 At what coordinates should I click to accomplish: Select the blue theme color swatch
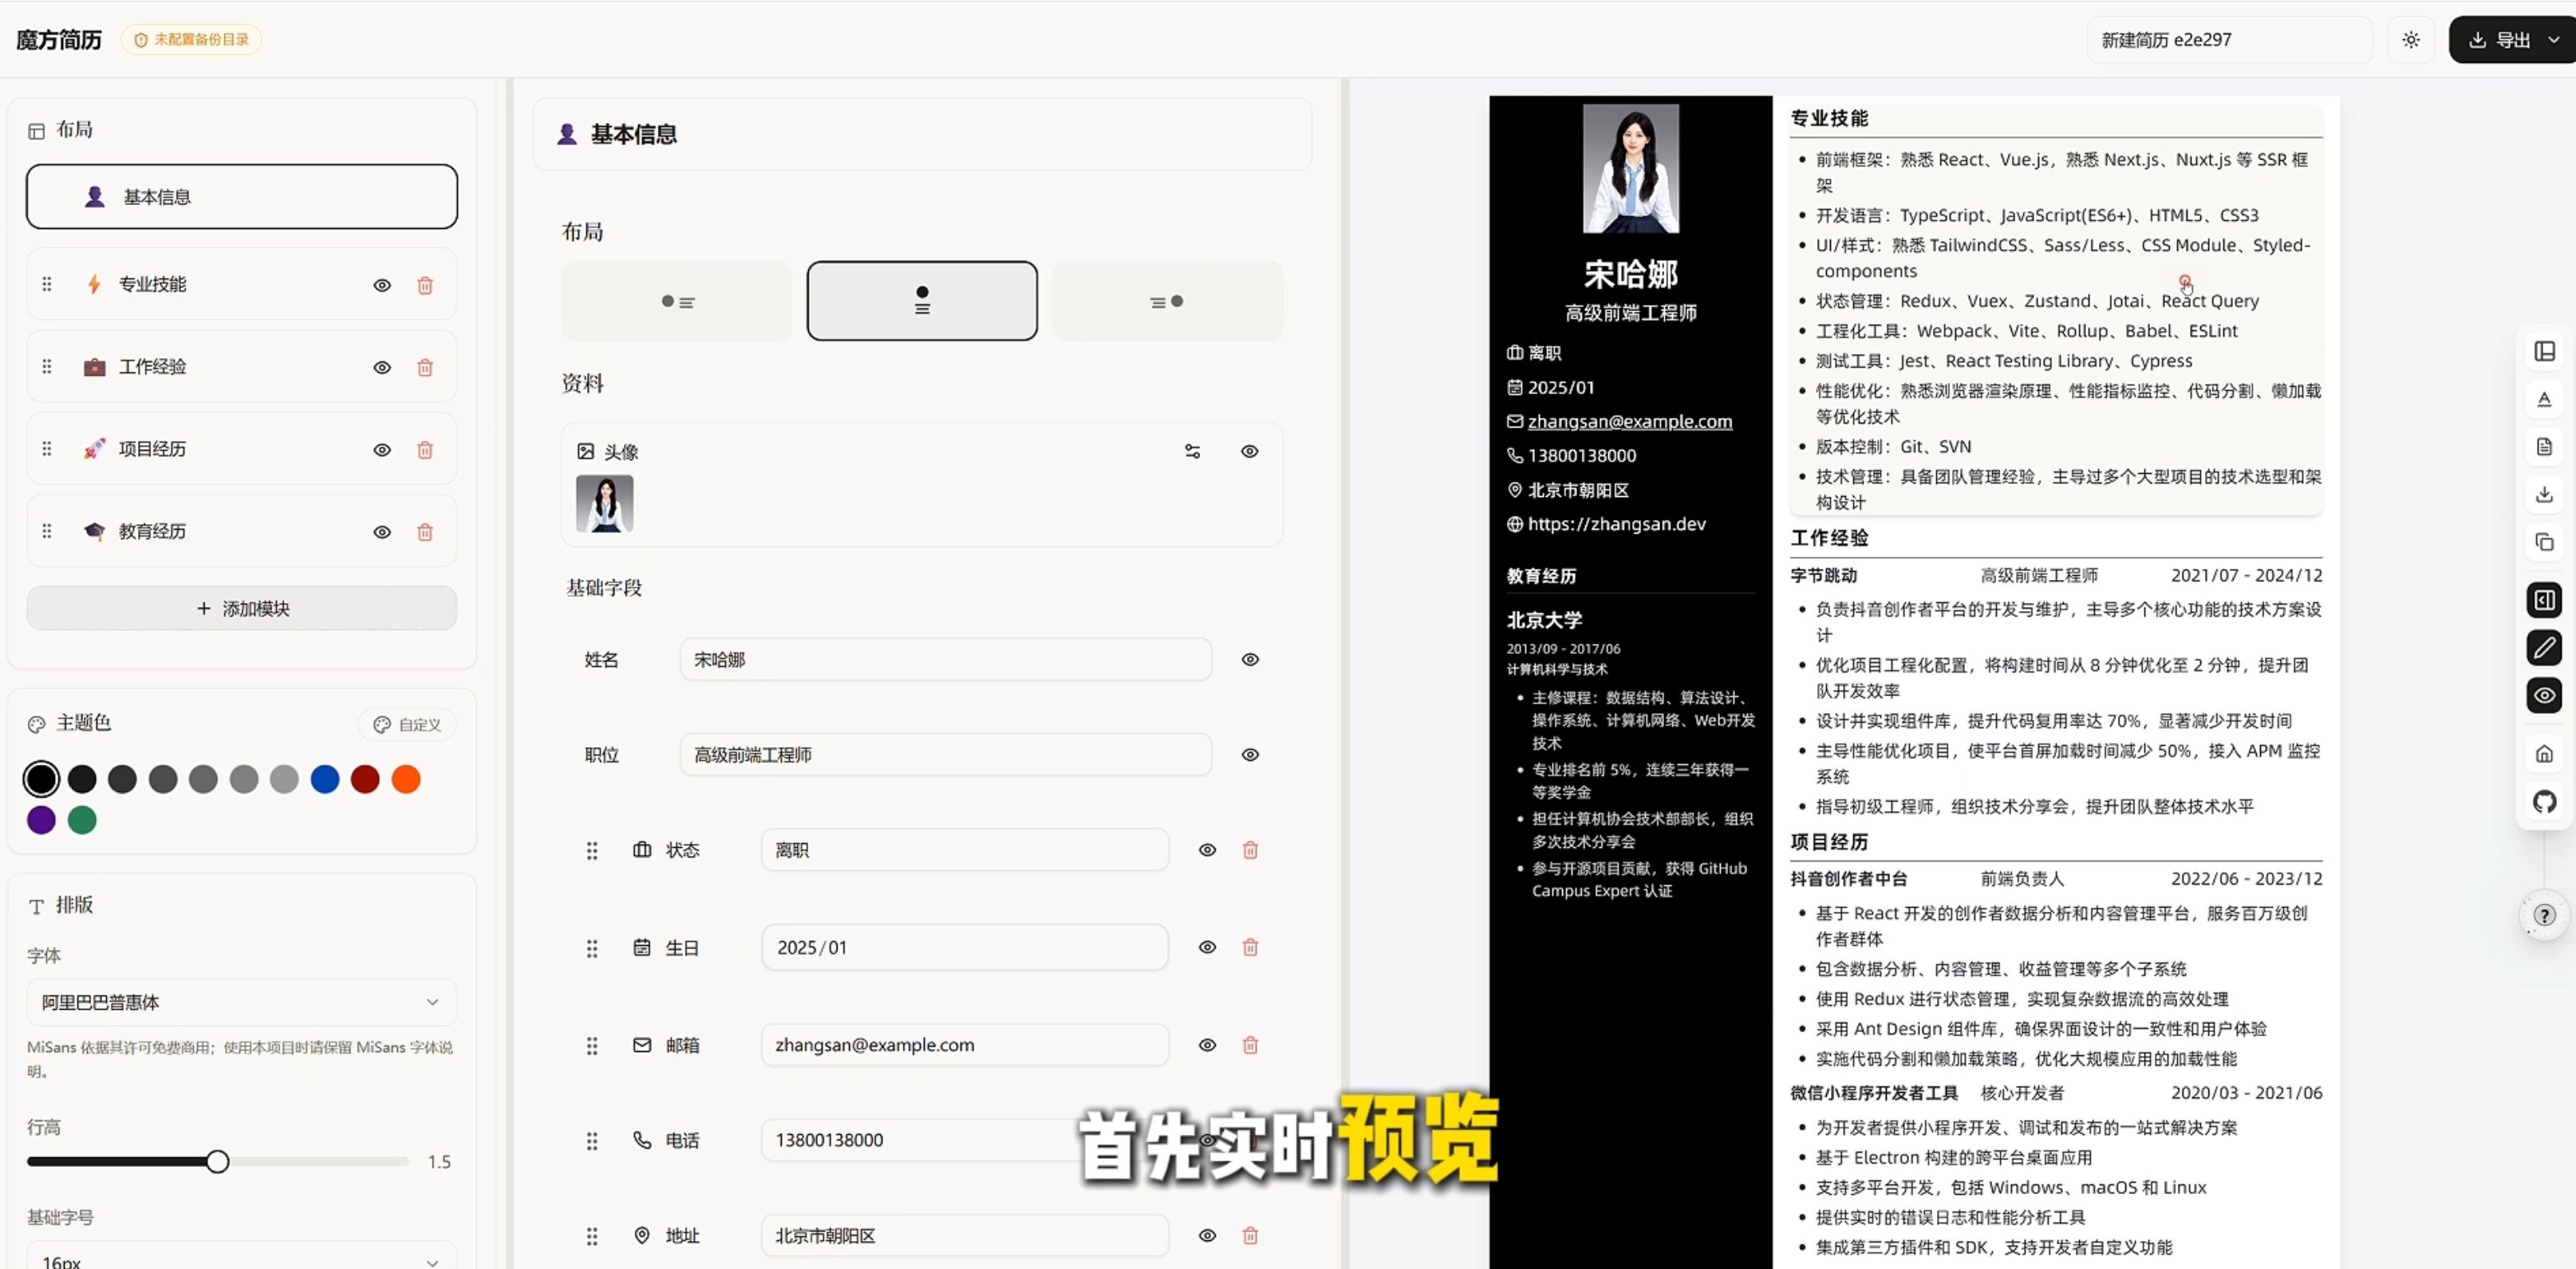[x=325, y=778]
